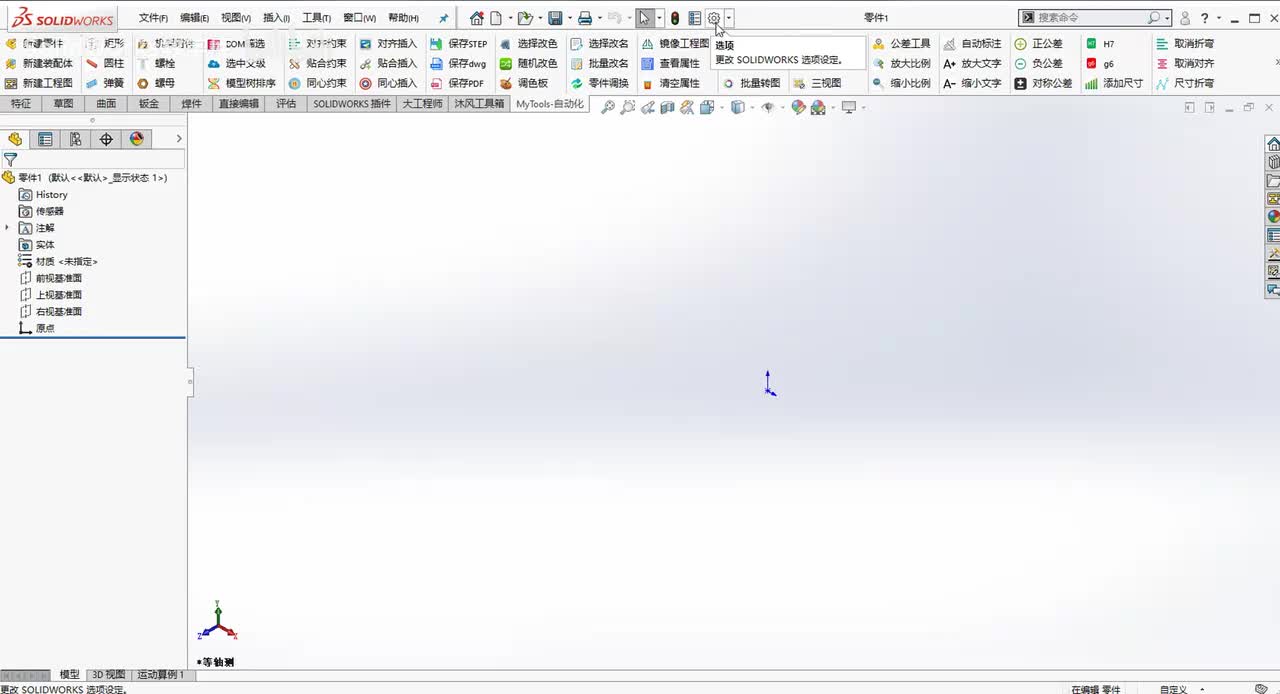Screen dimensions: 1280x694
Task: Click the 添加尺寸 tool
Action: point(1114,83)
